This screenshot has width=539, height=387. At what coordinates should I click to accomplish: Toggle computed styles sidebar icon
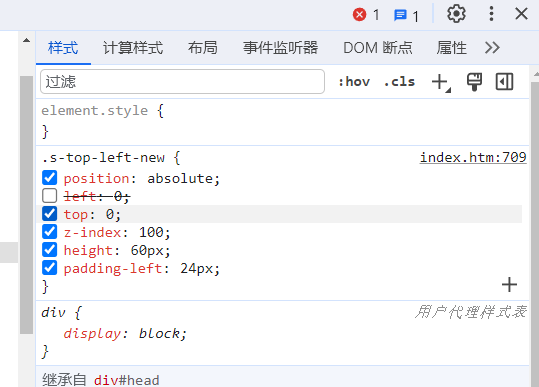click(504, 82)
